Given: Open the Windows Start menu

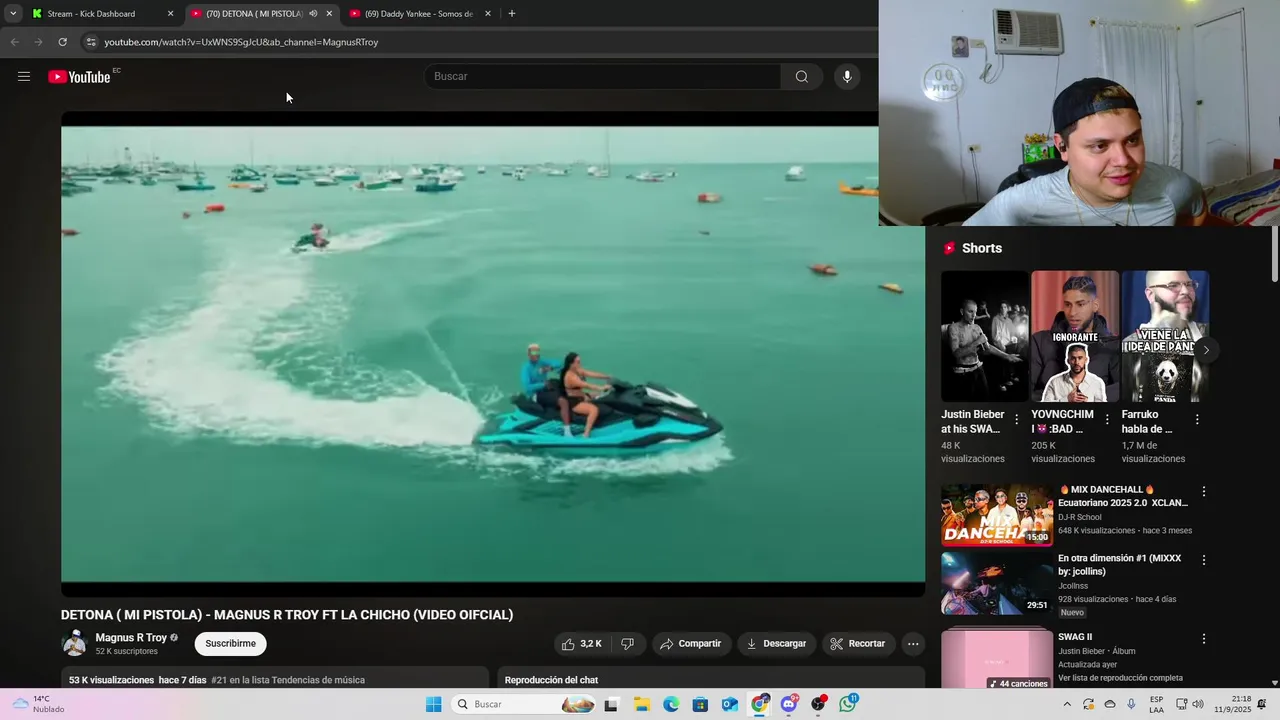Looking at the screenshot, I should point(433,704).
